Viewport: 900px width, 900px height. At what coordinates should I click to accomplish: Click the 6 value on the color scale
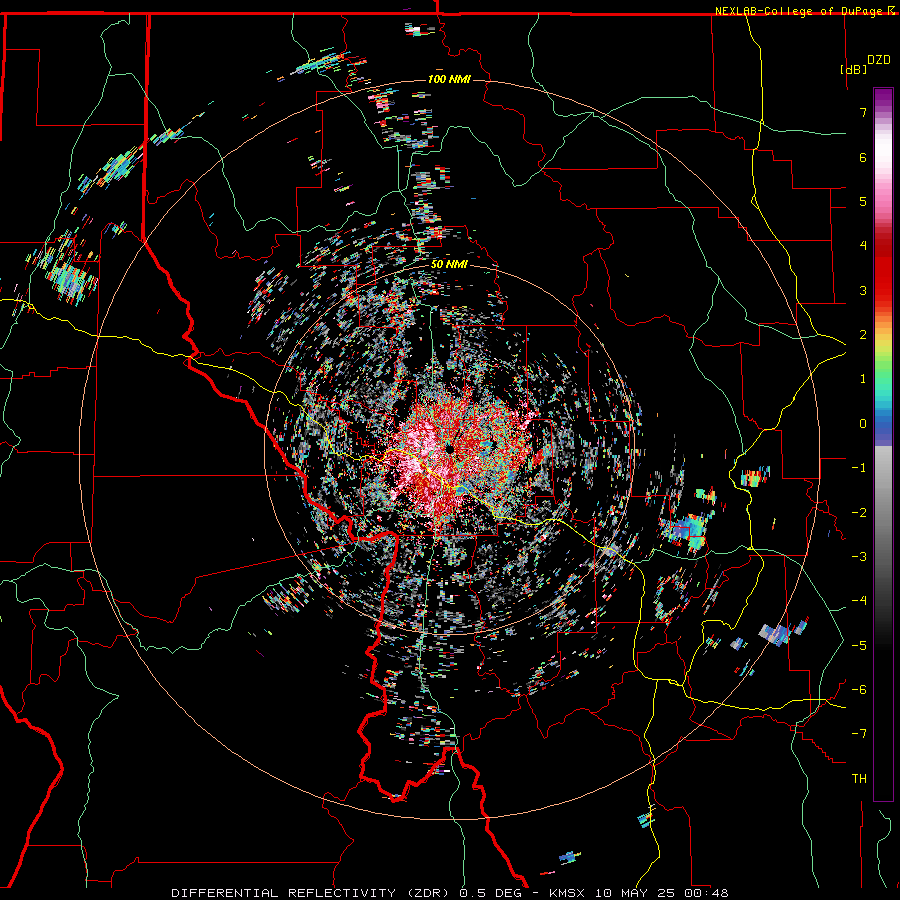coord(863,157)
